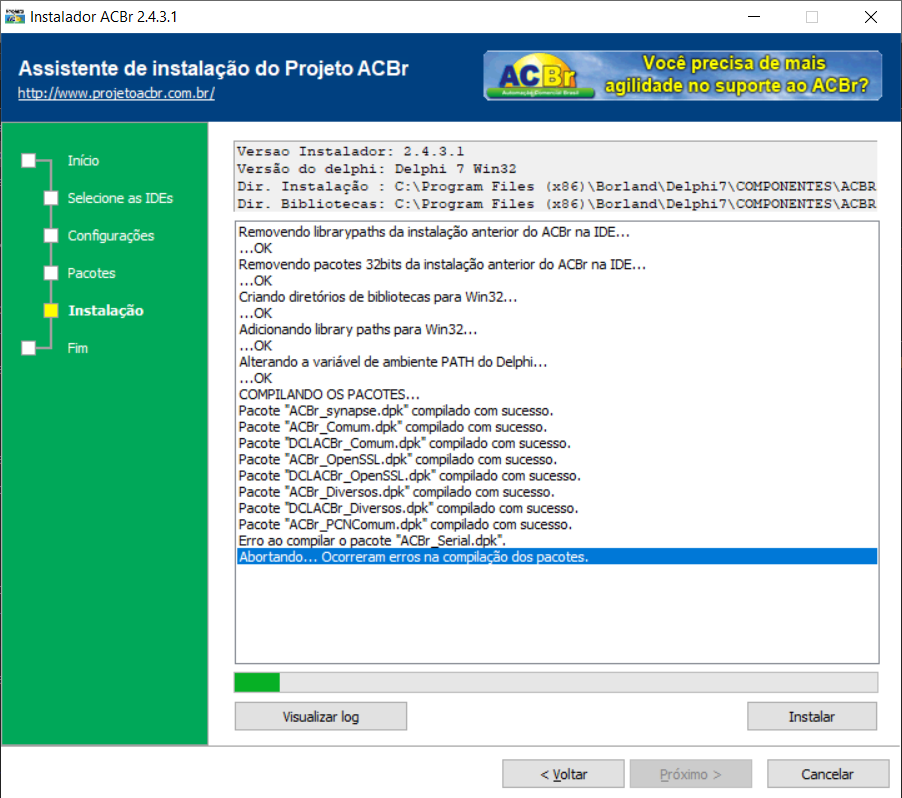Select the ACBr_Diversos.dpk compiled line
Screen dimensions: 902x798
click(x=557, y=491)
